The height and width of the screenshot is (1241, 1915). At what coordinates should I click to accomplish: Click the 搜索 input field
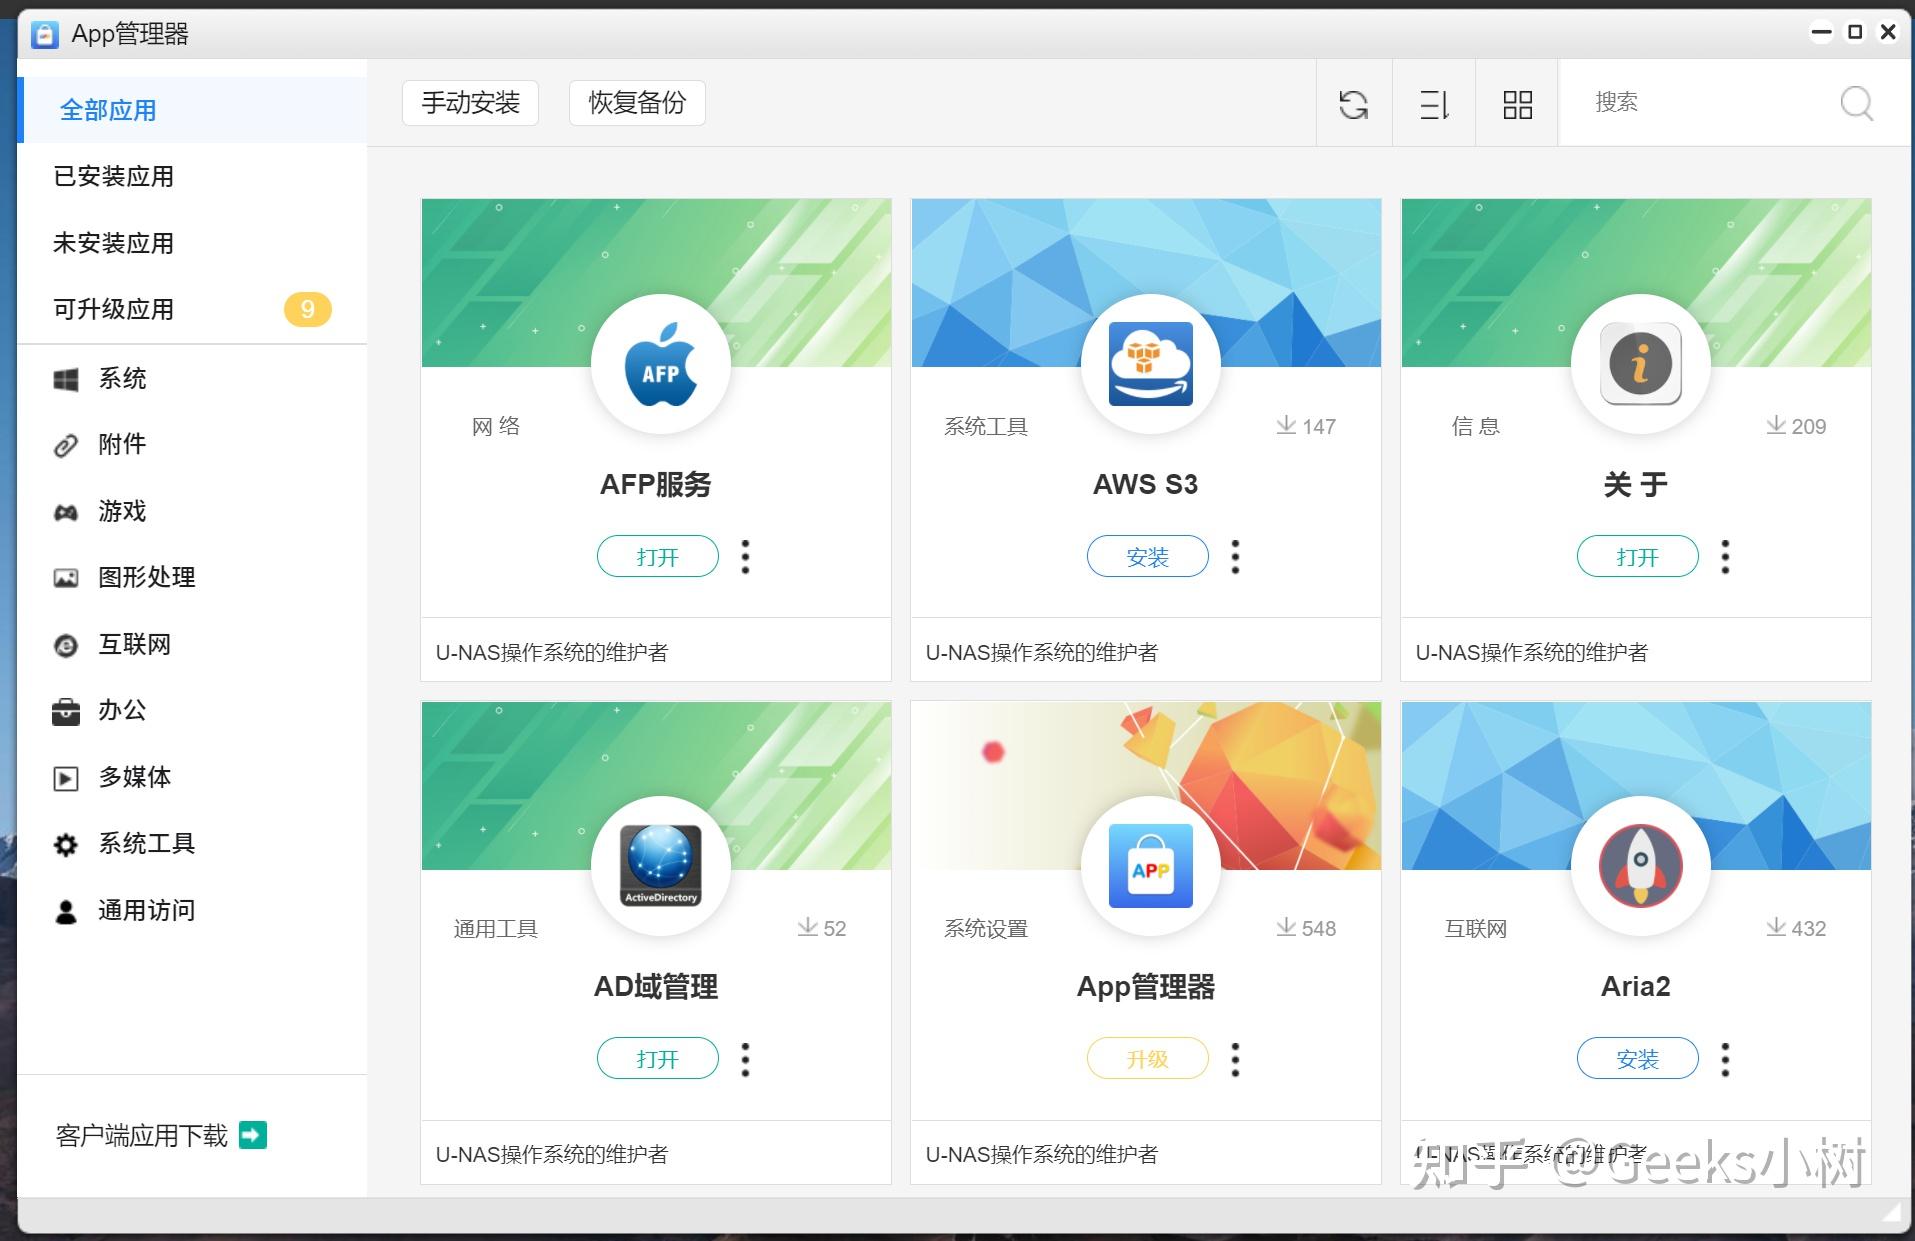(x=1700, y=102)
